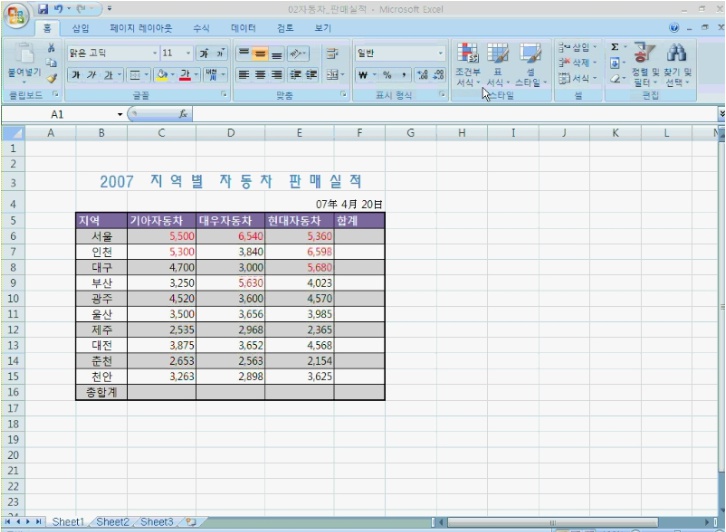This screenshot has height=532, width=726.
Task: Click the 찾기 및 선택 button
Action: pyautogui.click(x=677, y=64)
